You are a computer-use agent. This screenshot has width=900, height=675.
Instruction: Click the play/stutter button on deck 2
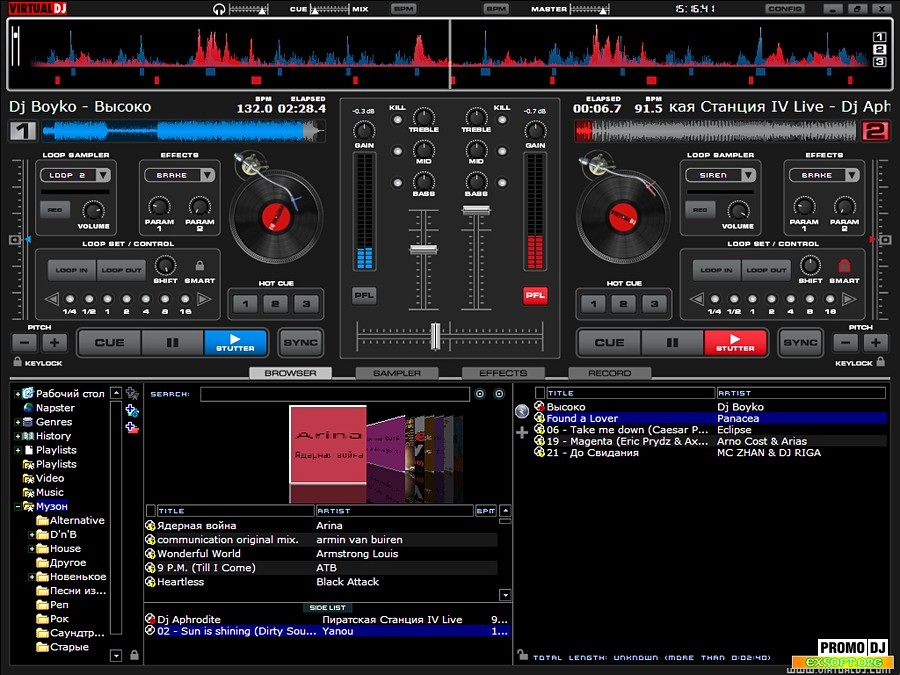tap(735, 342)
